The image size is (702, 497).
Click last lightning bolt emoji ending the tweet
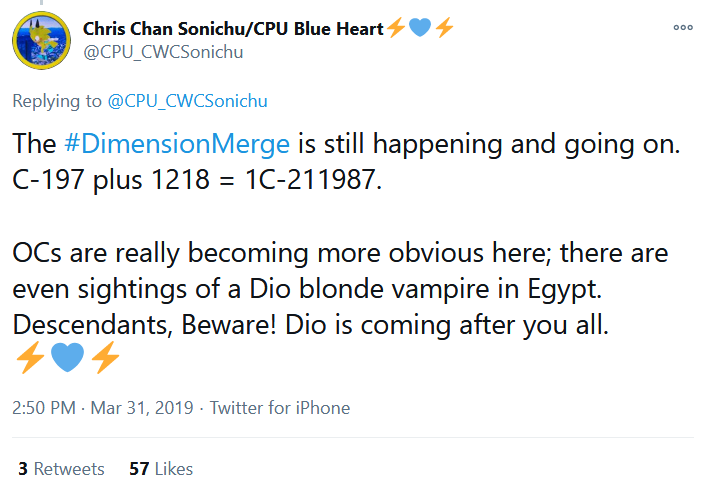point(105,357)
